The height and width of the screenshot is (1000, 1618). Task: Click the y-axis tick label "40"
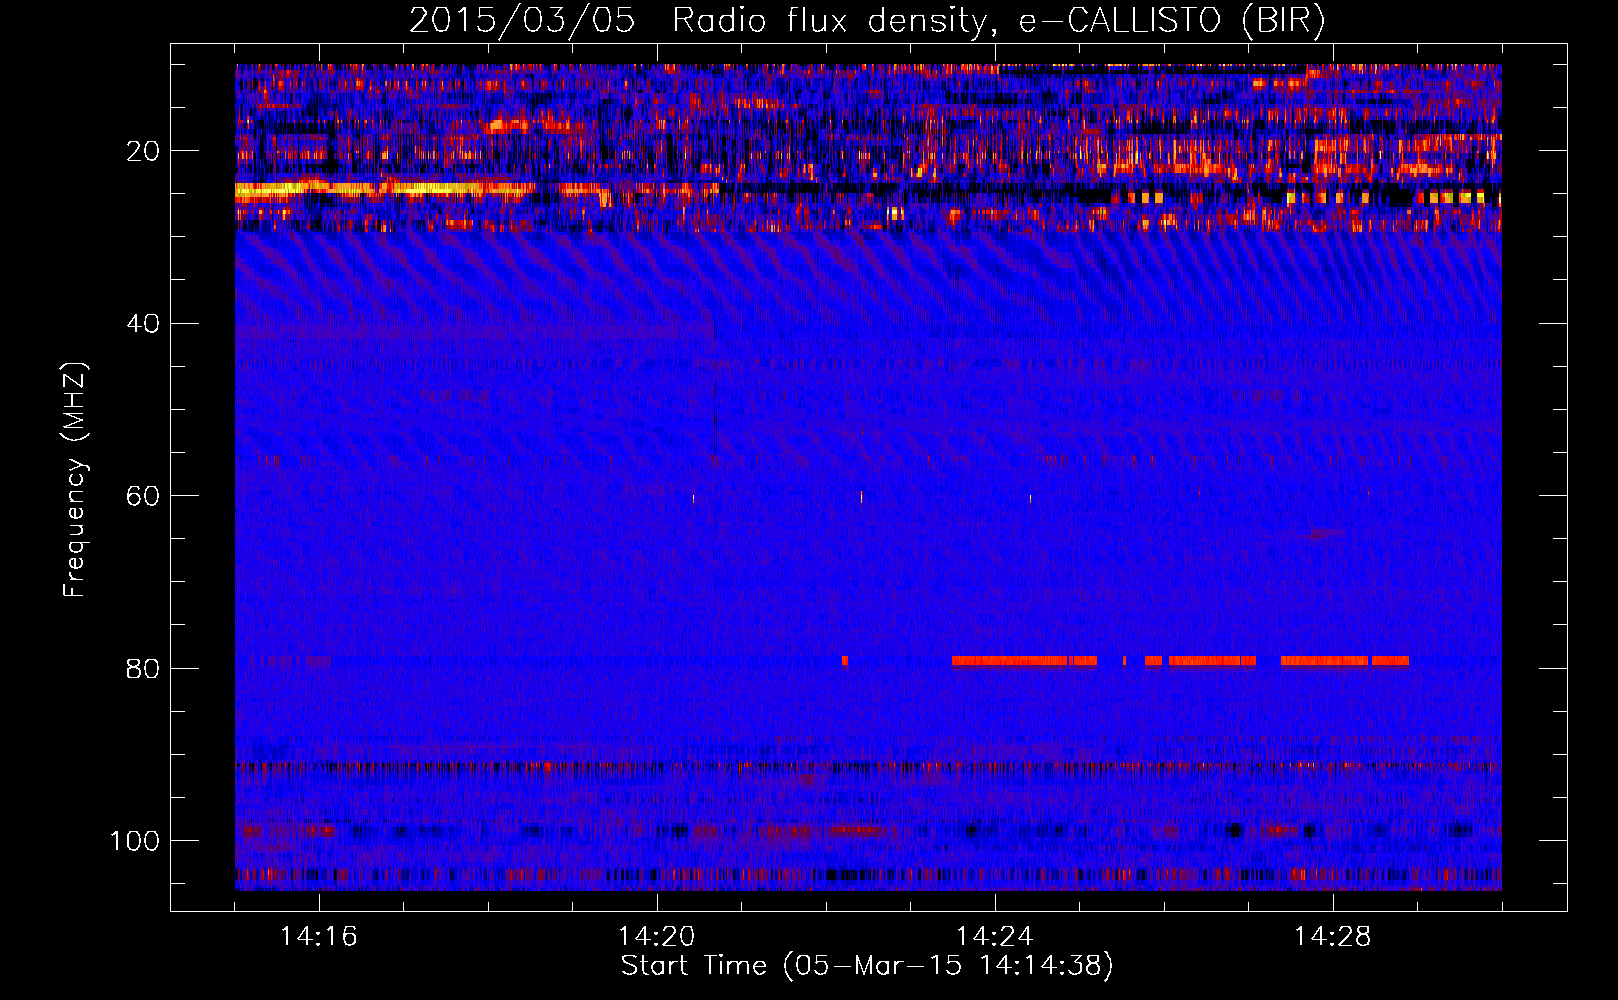(144, 323)
